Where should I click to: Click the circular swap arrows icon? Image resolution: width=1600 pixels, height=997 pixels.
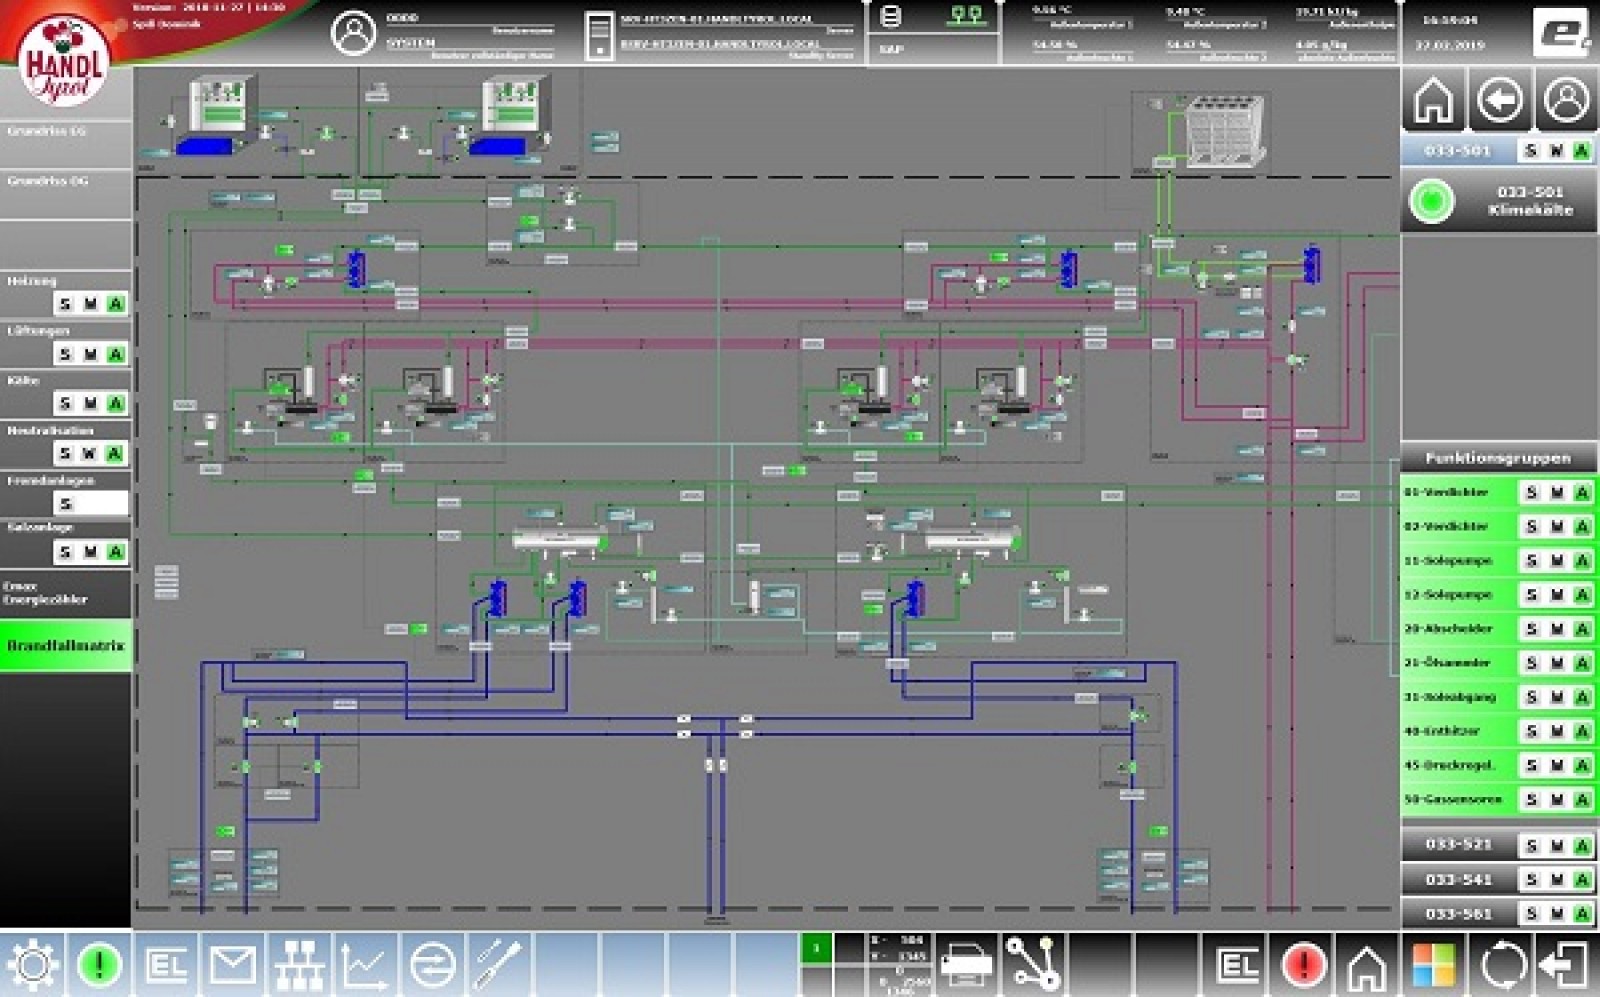[x=432, y=965]
